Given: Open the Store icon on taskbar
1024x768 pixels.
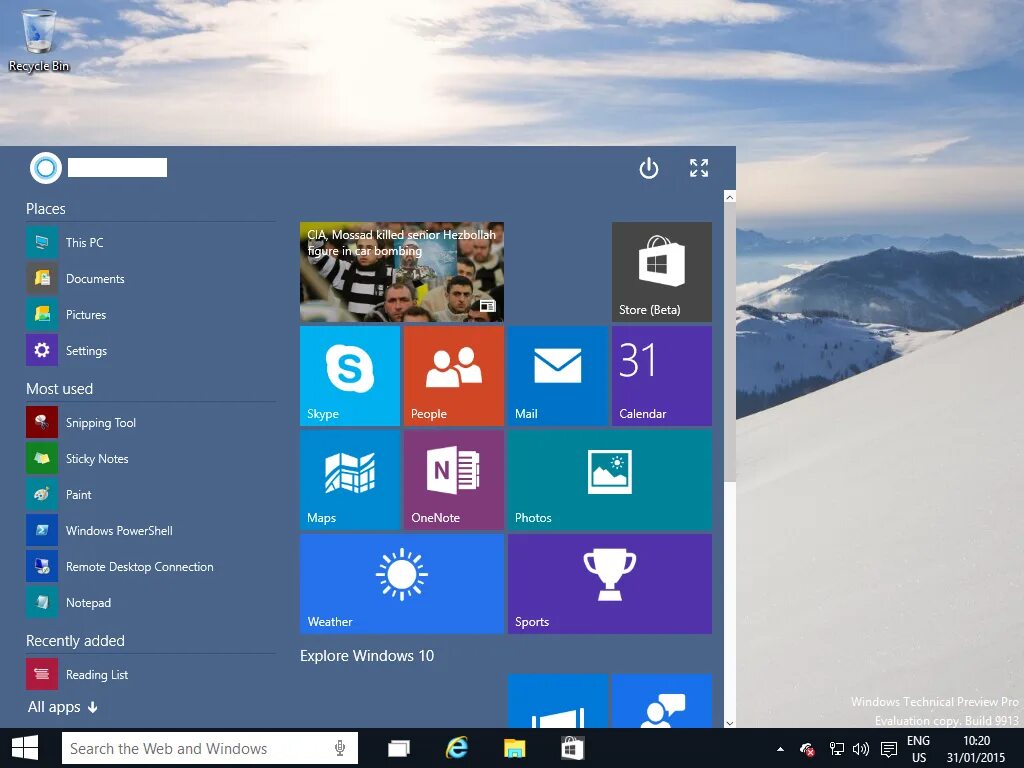Looking at the screenshot, I should (572, 748).
